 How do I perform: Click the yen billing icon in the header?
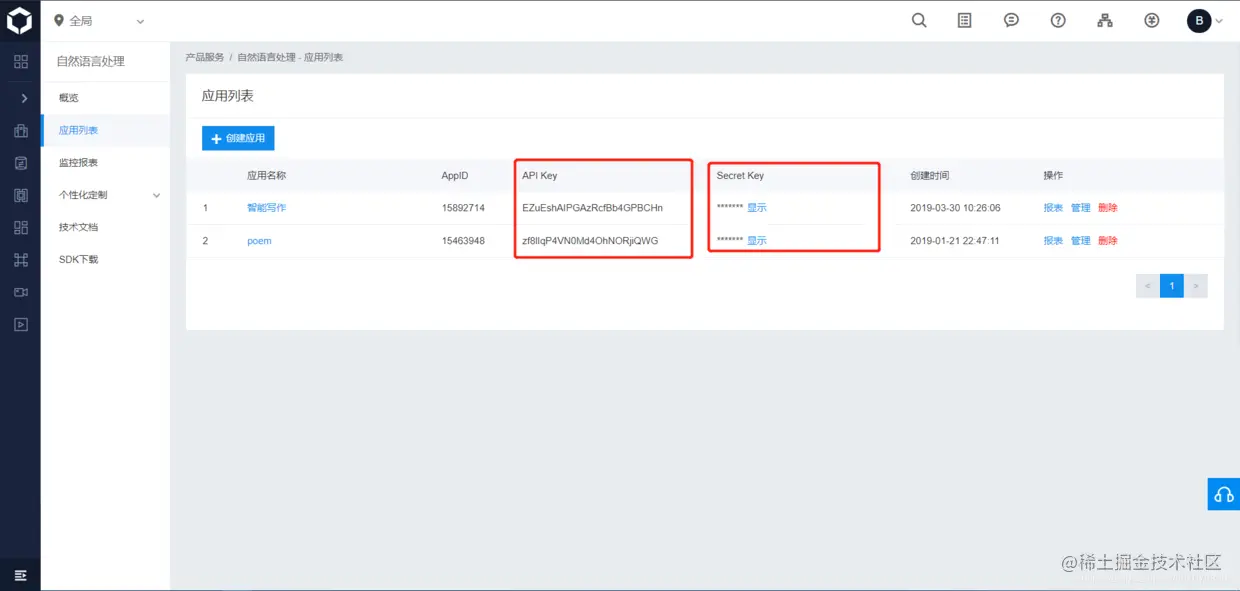pos(1152,20)
